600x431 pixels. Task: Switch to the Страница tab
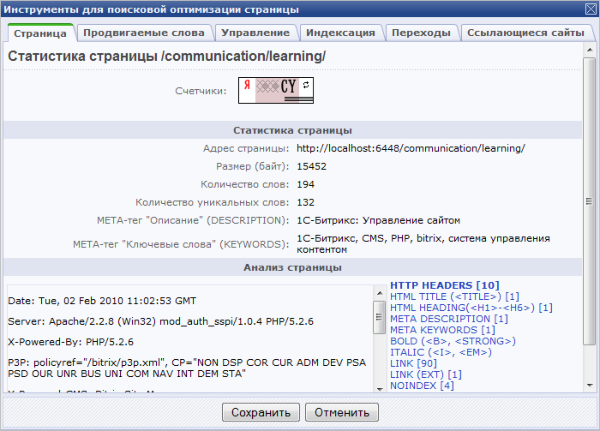[40, 33]
